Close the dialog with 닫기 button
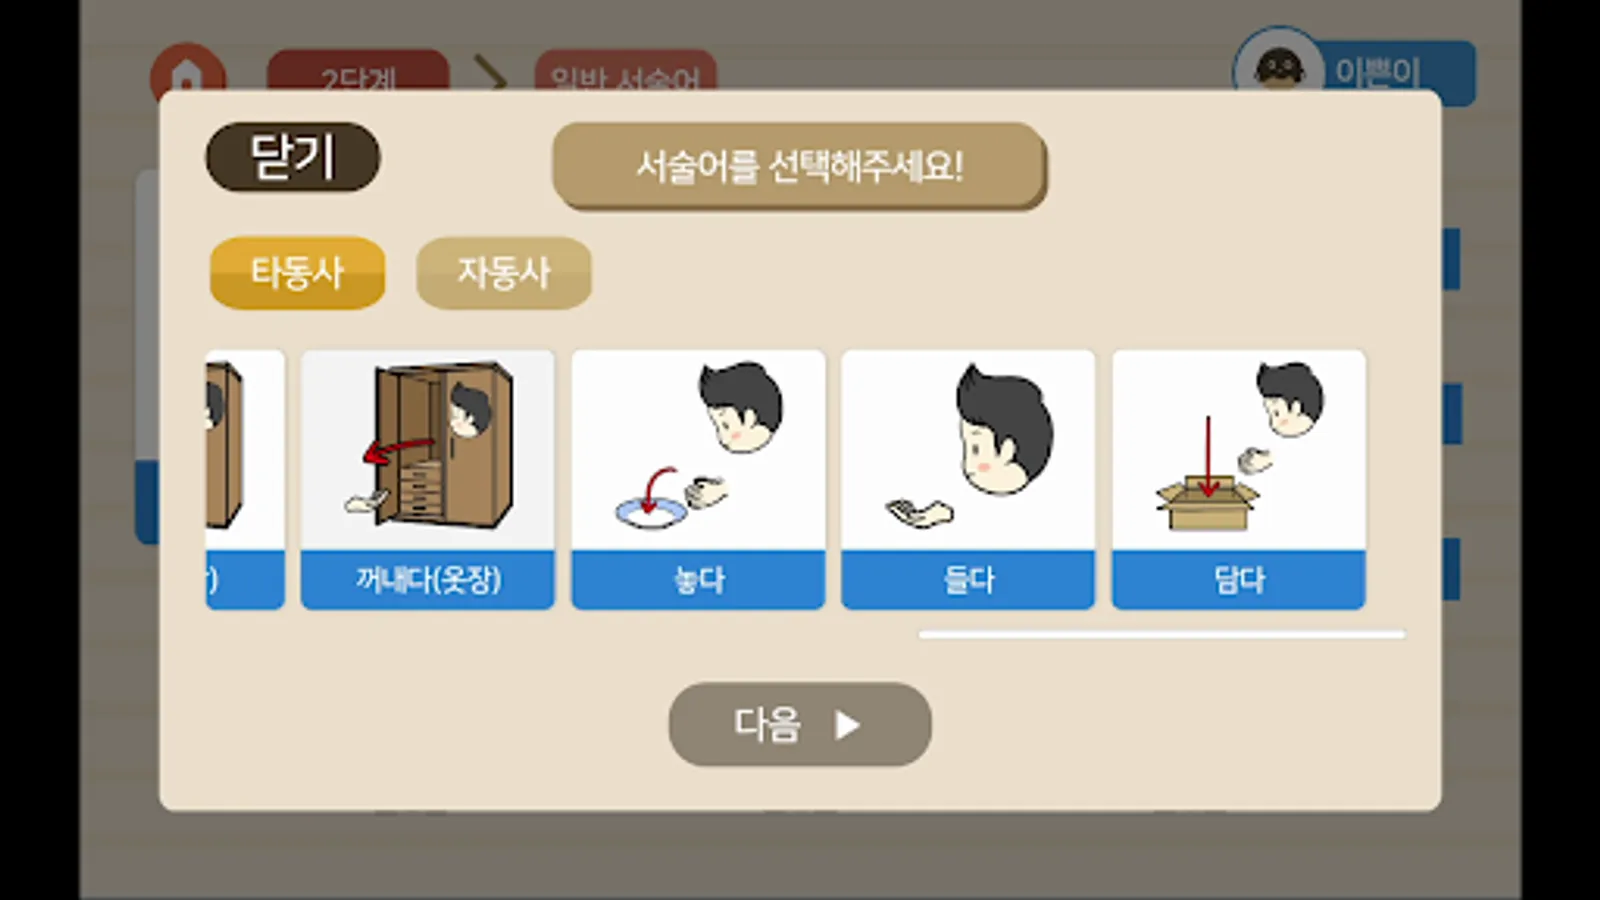Image resolution: width=1600 pixels, height=900 pixels. pyautogui.click(x=293, y=157)
